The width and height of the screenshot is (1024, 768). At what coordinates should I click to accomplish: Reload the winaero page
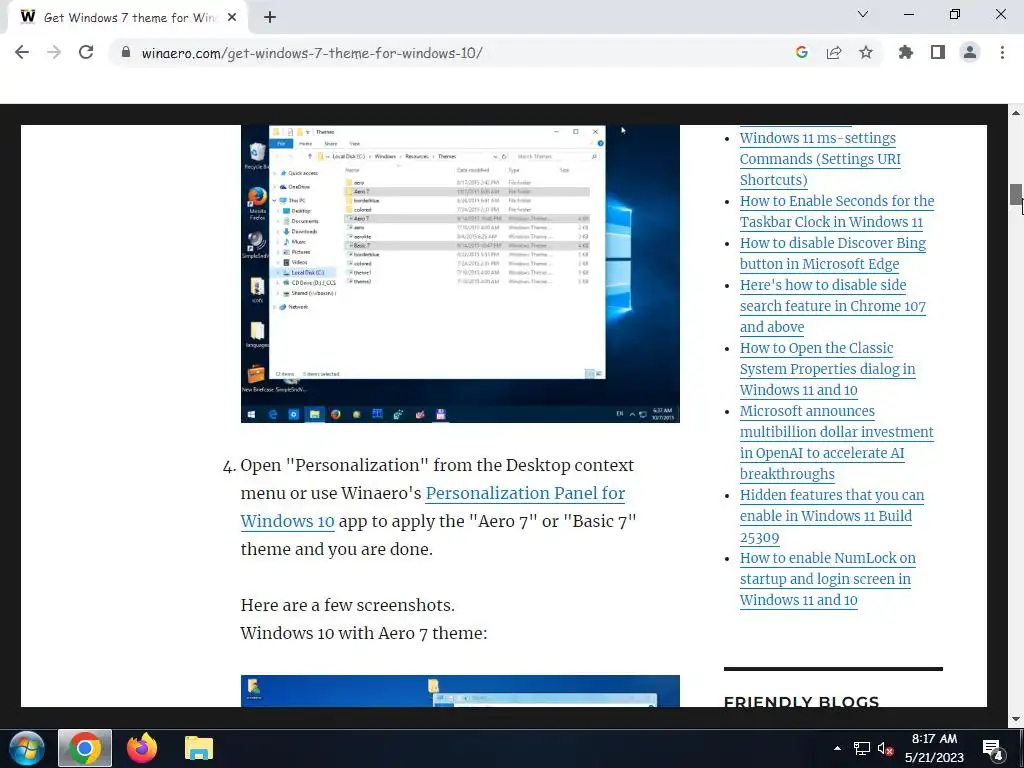pos(86,52)
